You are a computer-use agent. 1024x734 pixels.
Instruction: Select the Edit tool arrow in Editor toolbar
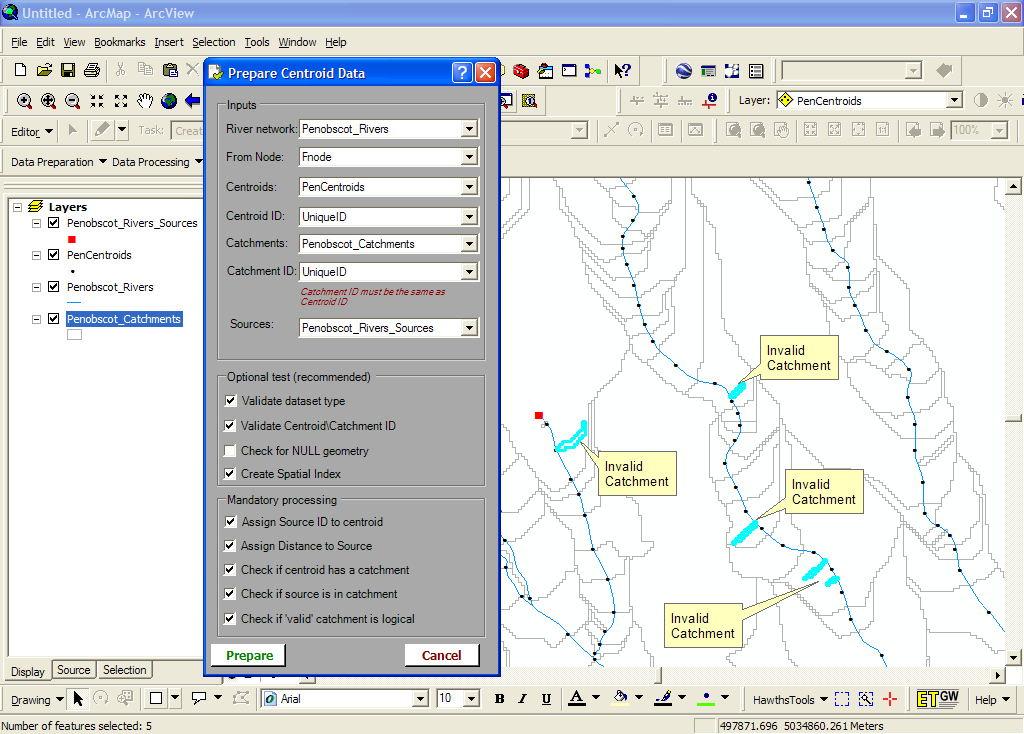(x=72, y=131)
